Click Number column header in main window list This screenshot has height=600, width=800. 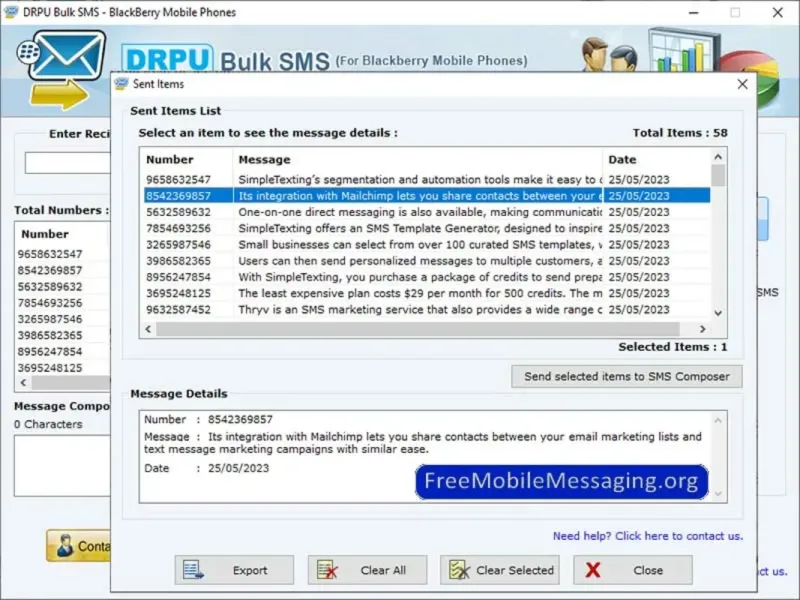coord(45,234)
